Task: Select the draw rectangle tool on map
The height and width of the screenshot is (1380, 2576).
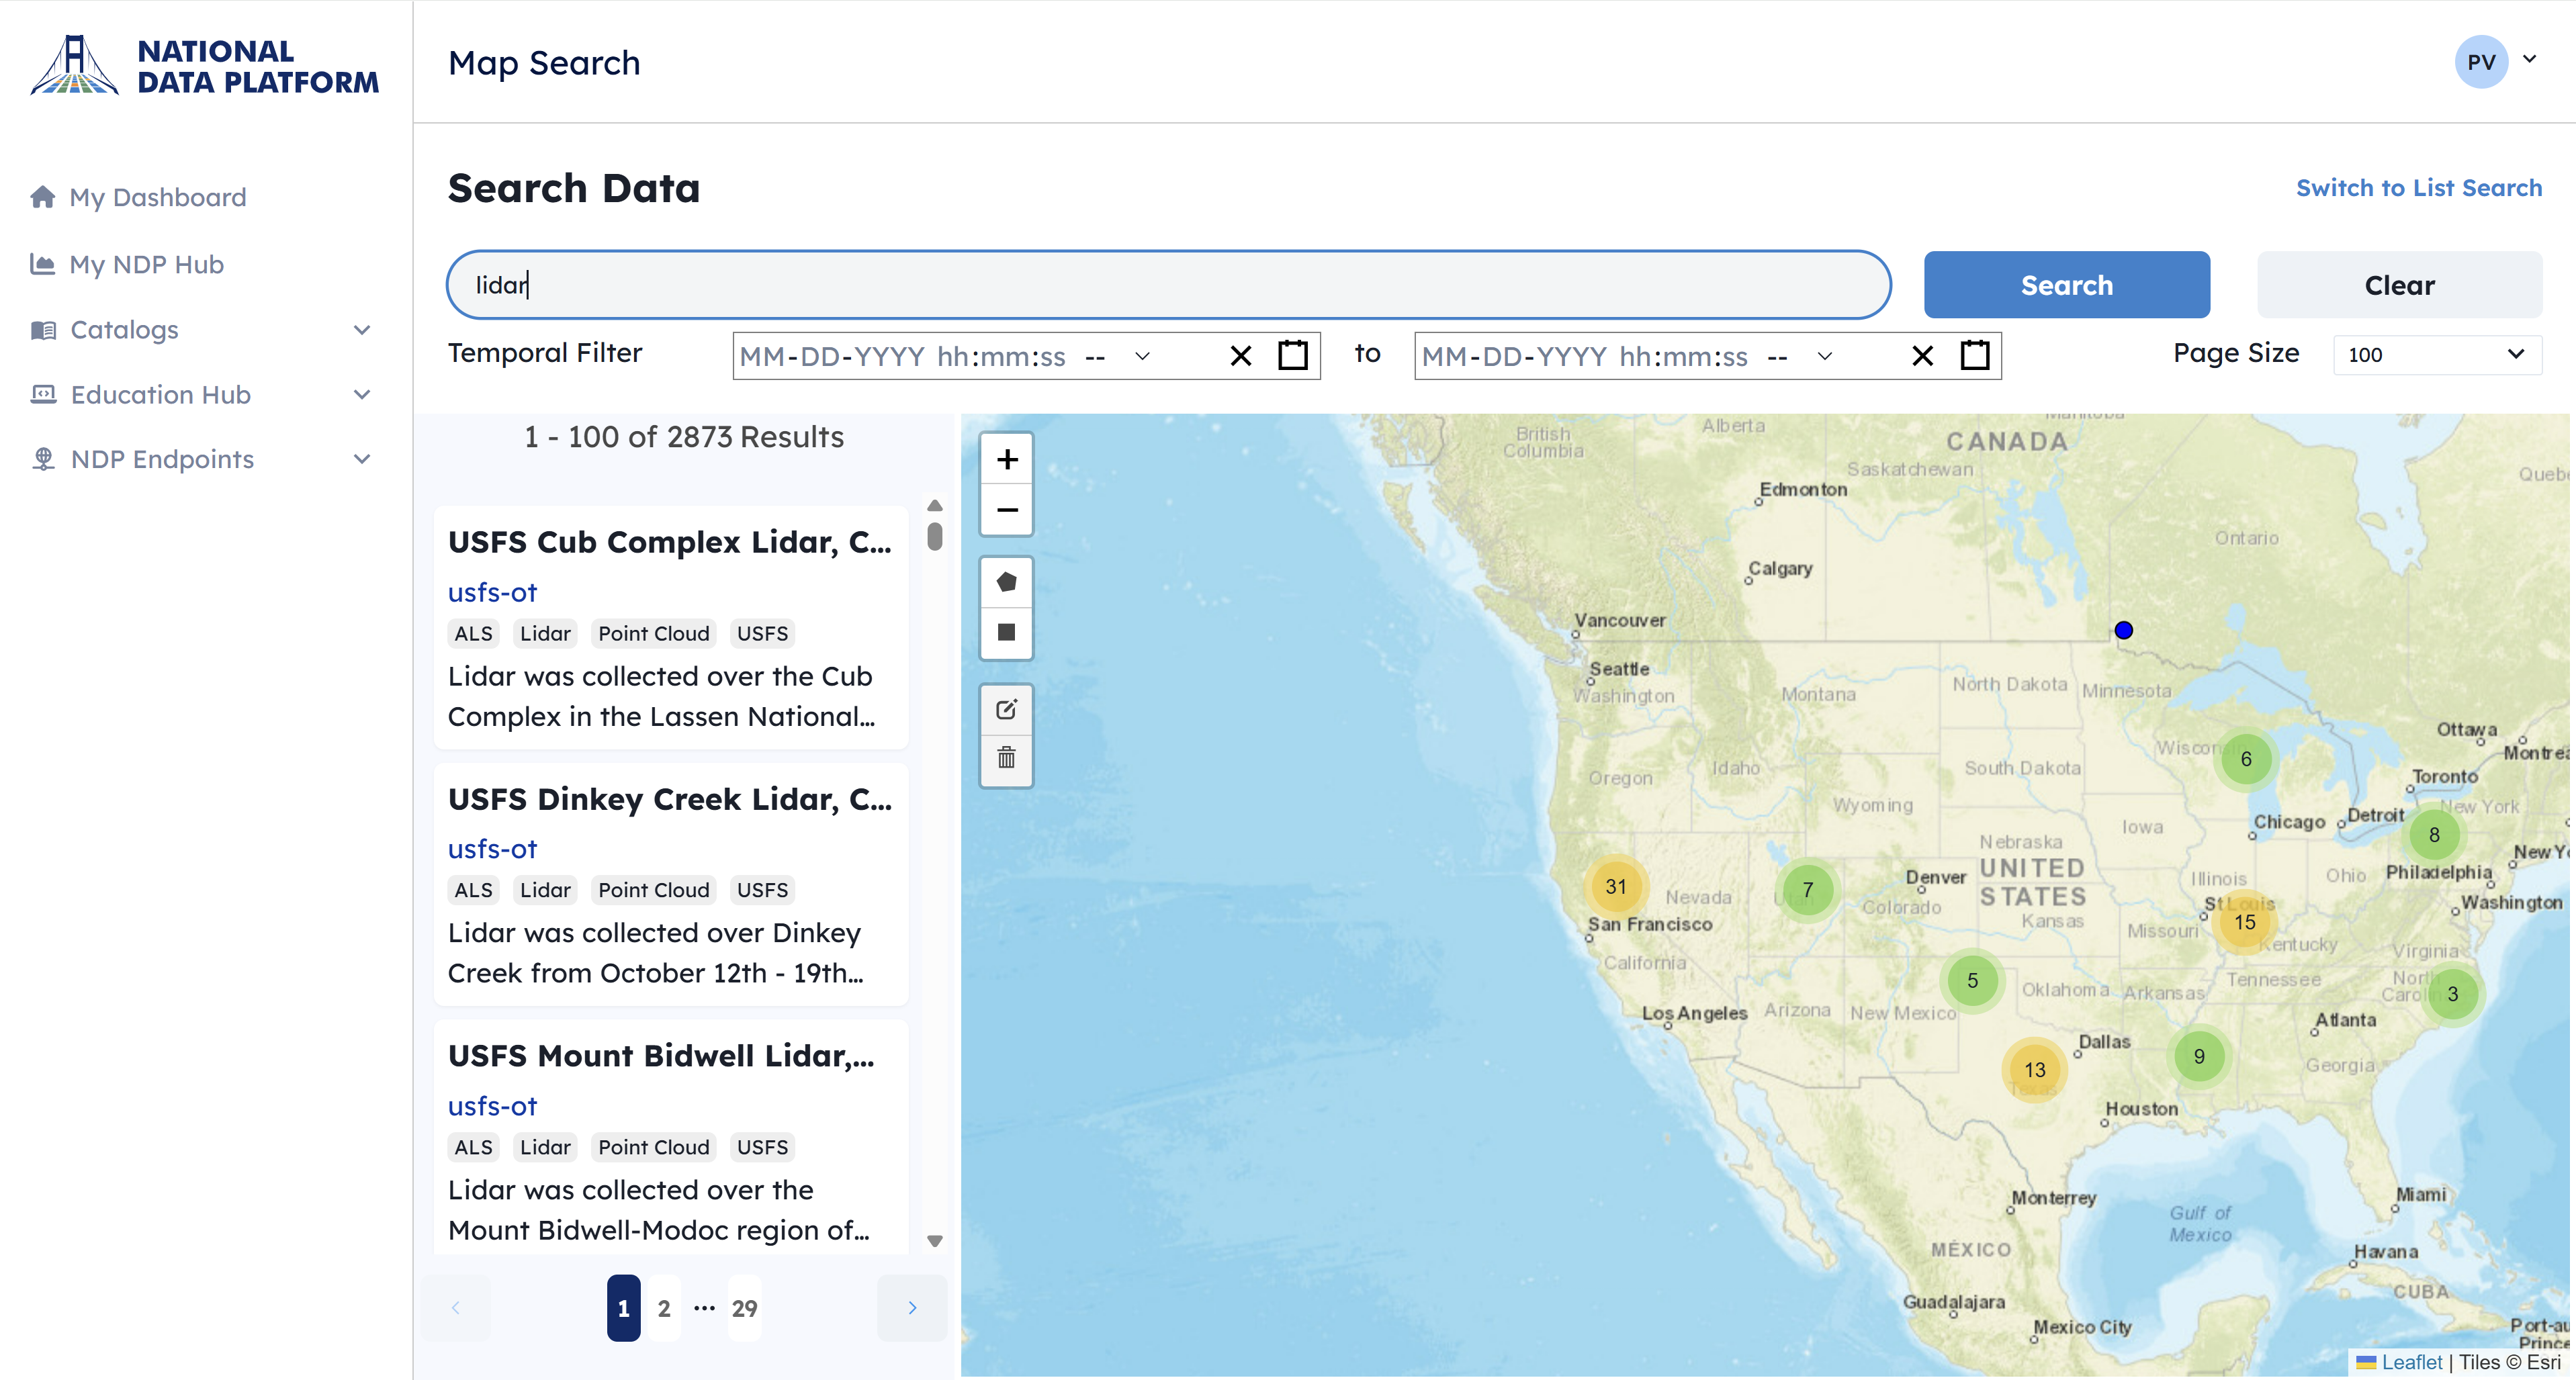Action: point(1006,632)
